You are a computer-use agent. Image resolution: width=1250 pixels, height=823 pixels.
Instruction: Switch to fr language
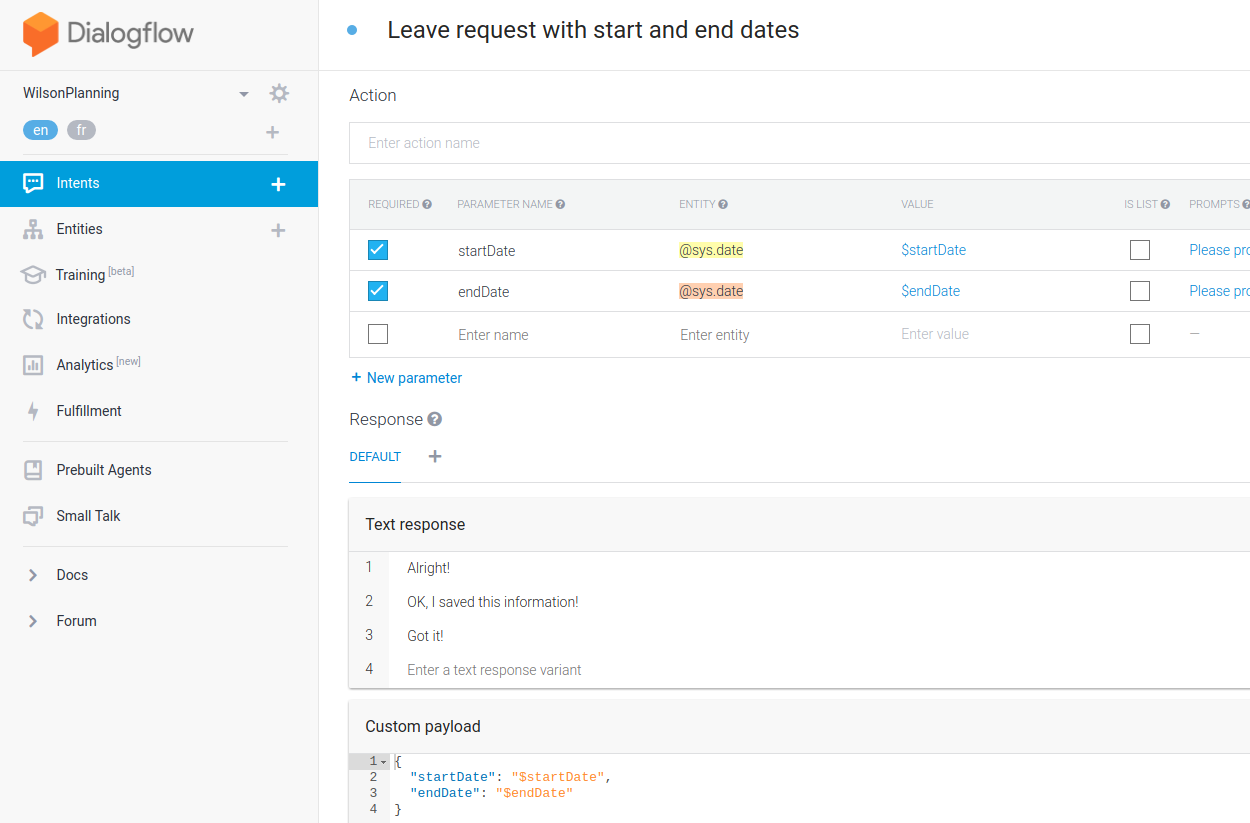(81, 130)
